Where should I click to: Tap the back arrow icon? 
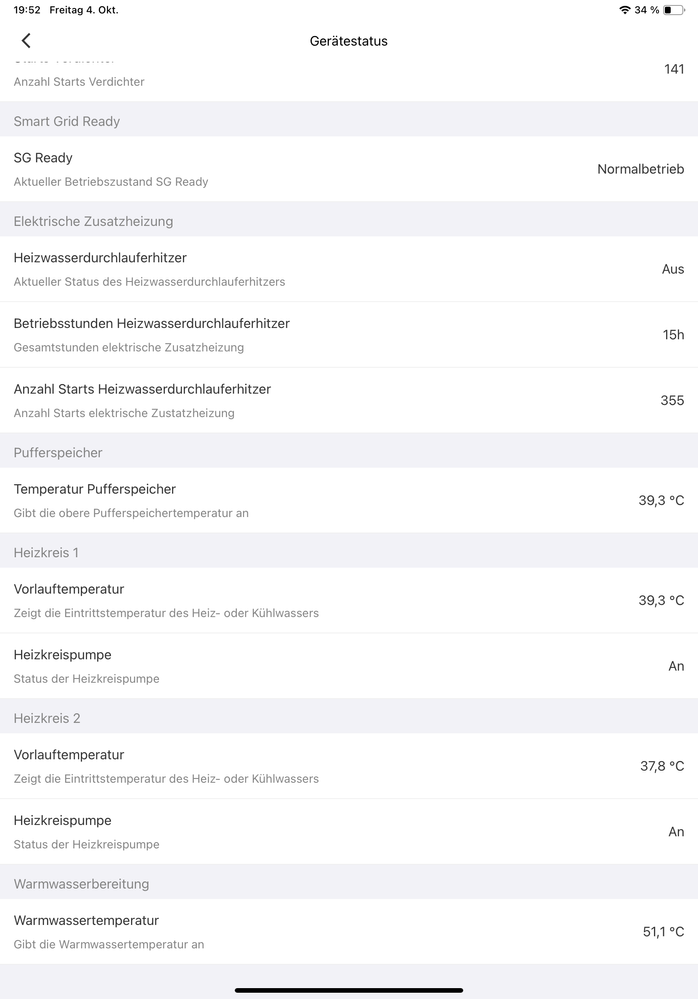point(26,41)
